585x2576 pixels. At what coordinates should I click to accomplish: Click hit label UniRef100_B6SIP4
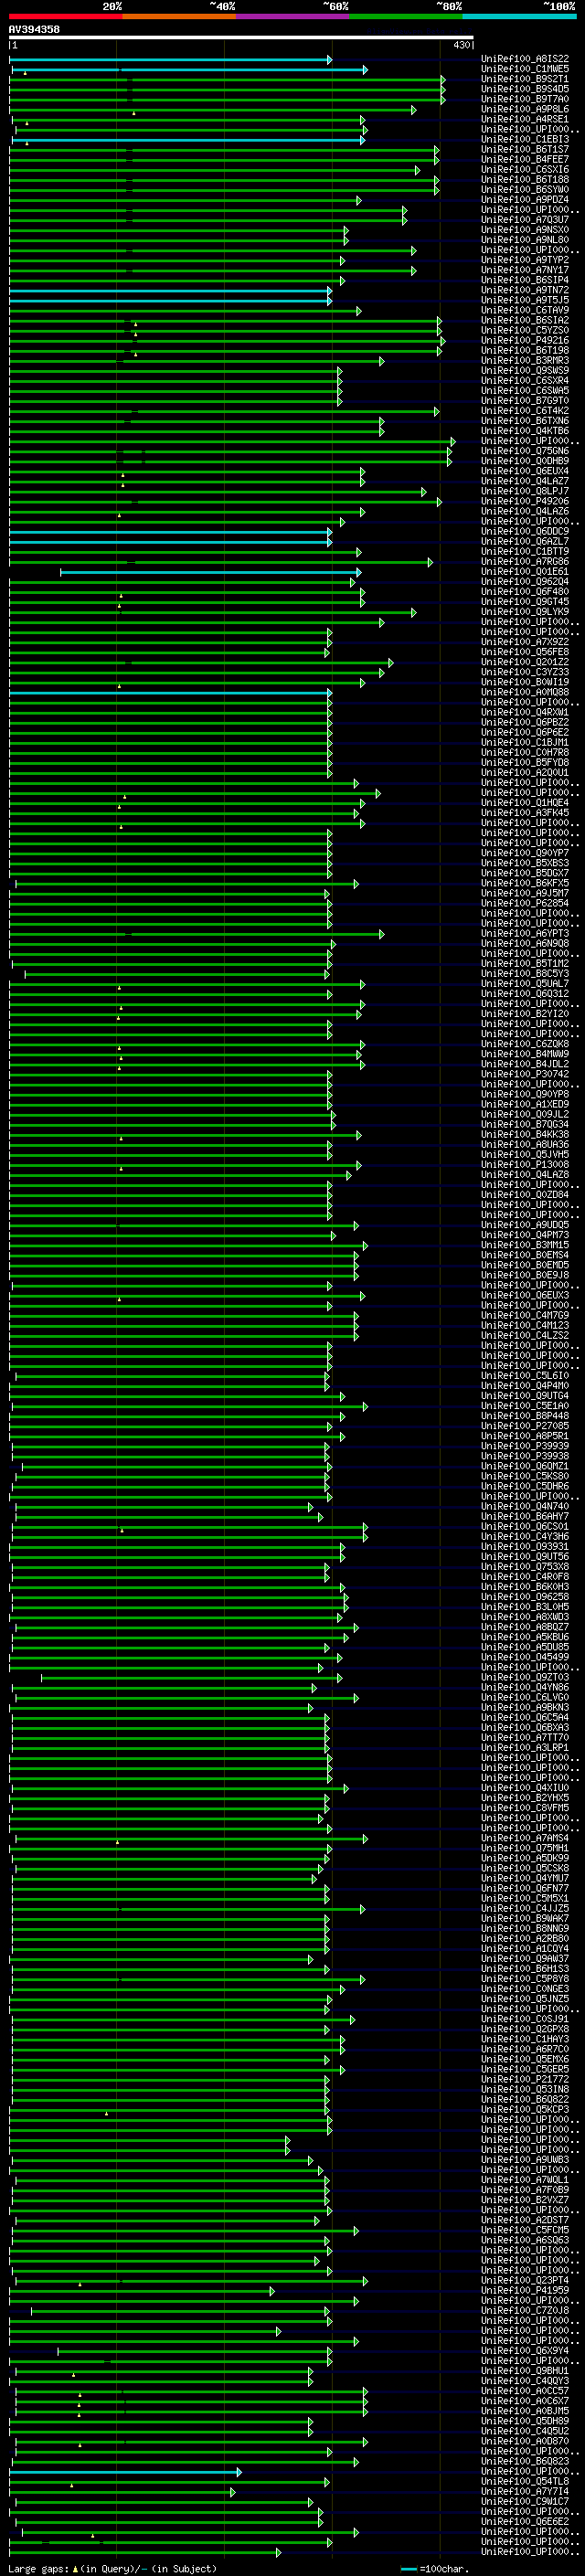click(x=525, y=280)
